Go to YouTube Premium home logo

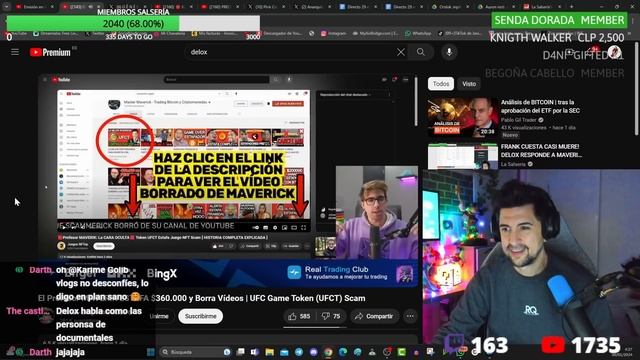pyautogui.click(x=50, y=52)
